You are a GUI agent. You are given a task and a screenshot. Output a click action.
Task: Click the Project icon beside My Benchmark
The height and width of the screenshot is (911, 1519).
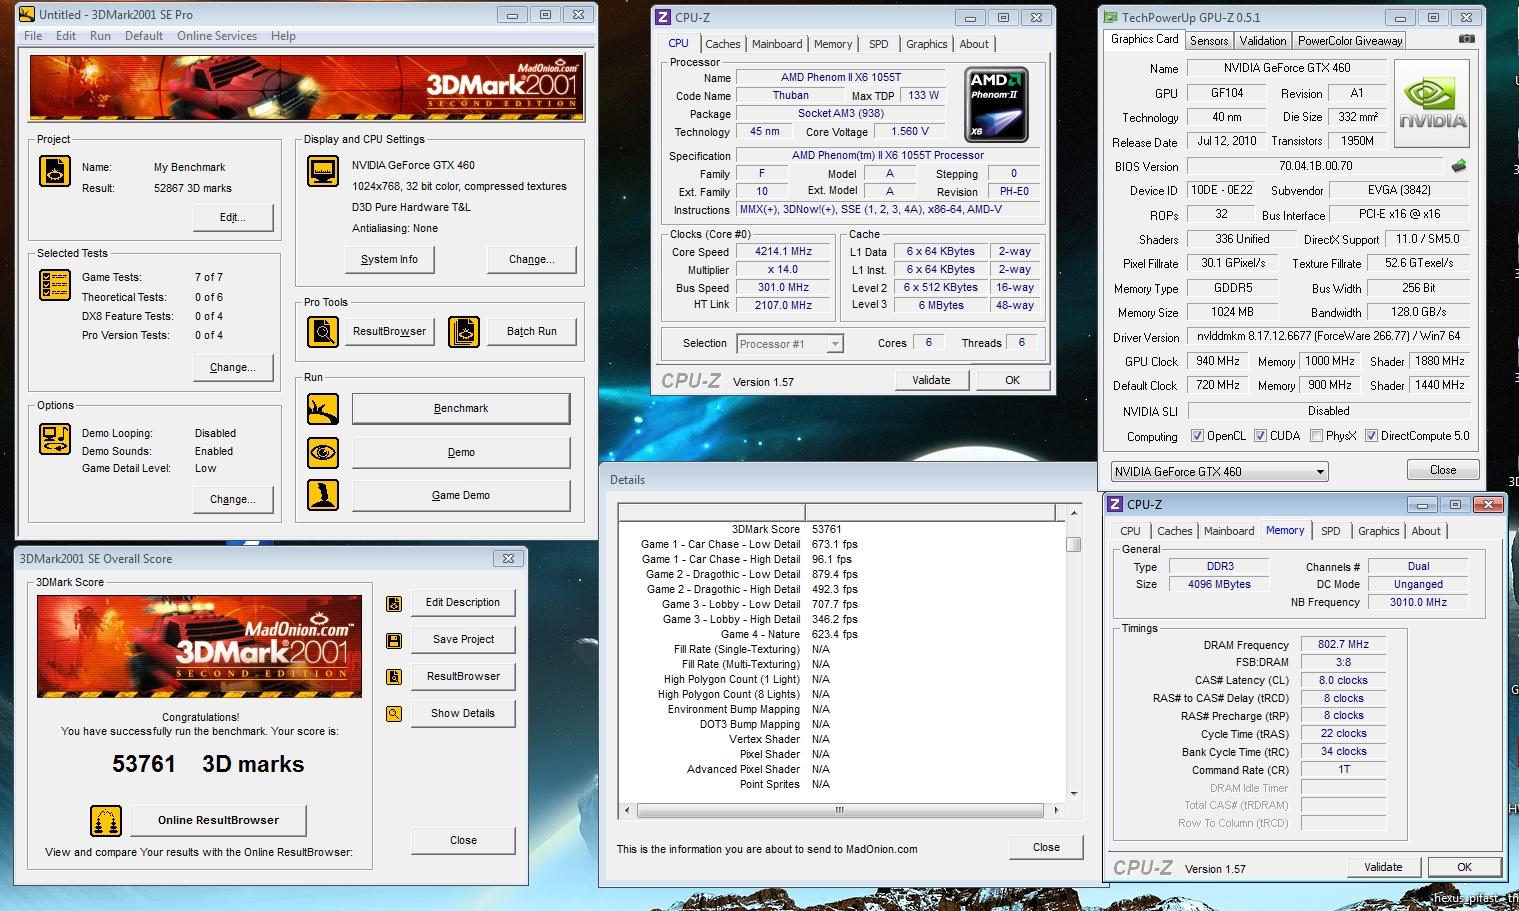coord(55,171)
